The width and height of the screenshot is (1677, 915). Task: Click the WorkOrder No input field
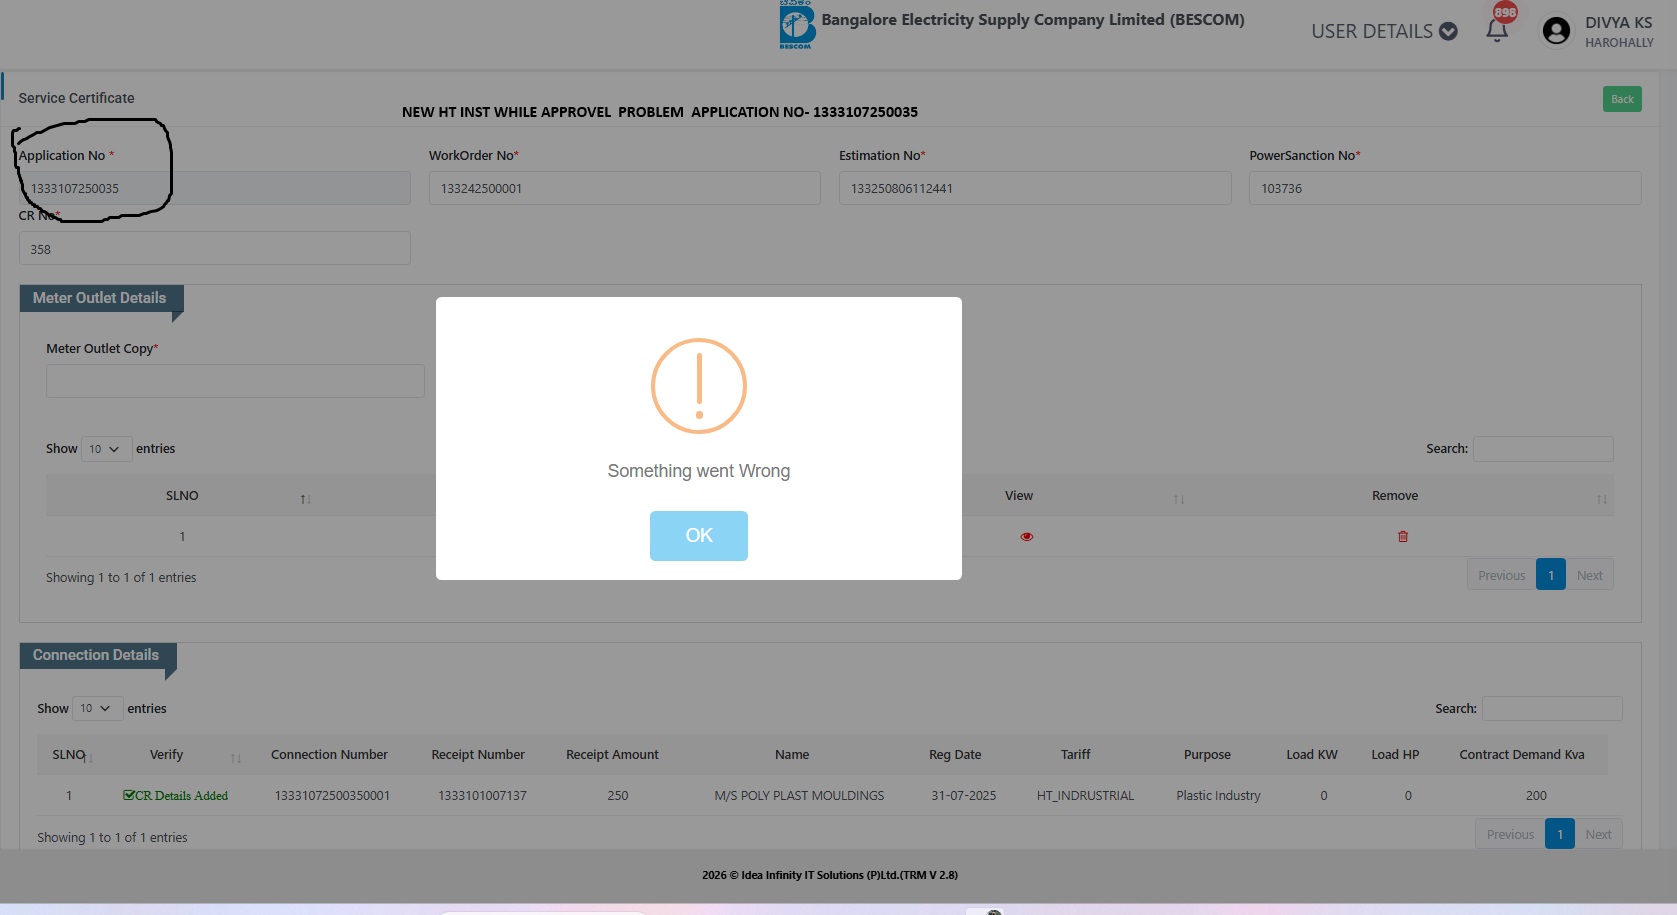click(x=625, y=188)
